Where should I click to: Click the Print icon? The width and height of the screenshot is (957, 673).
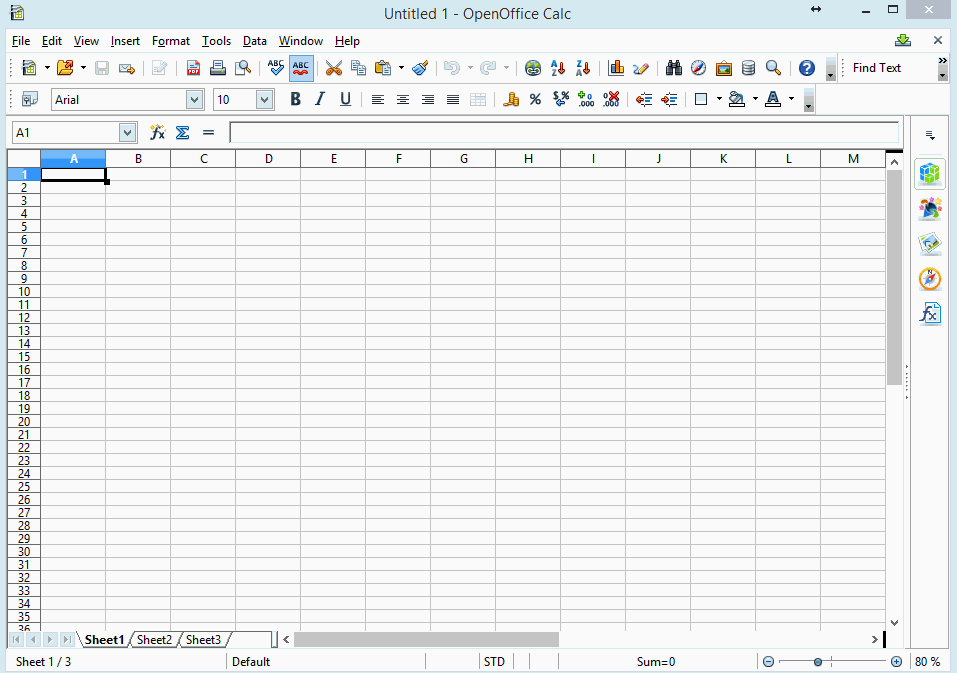click(218, 68)
